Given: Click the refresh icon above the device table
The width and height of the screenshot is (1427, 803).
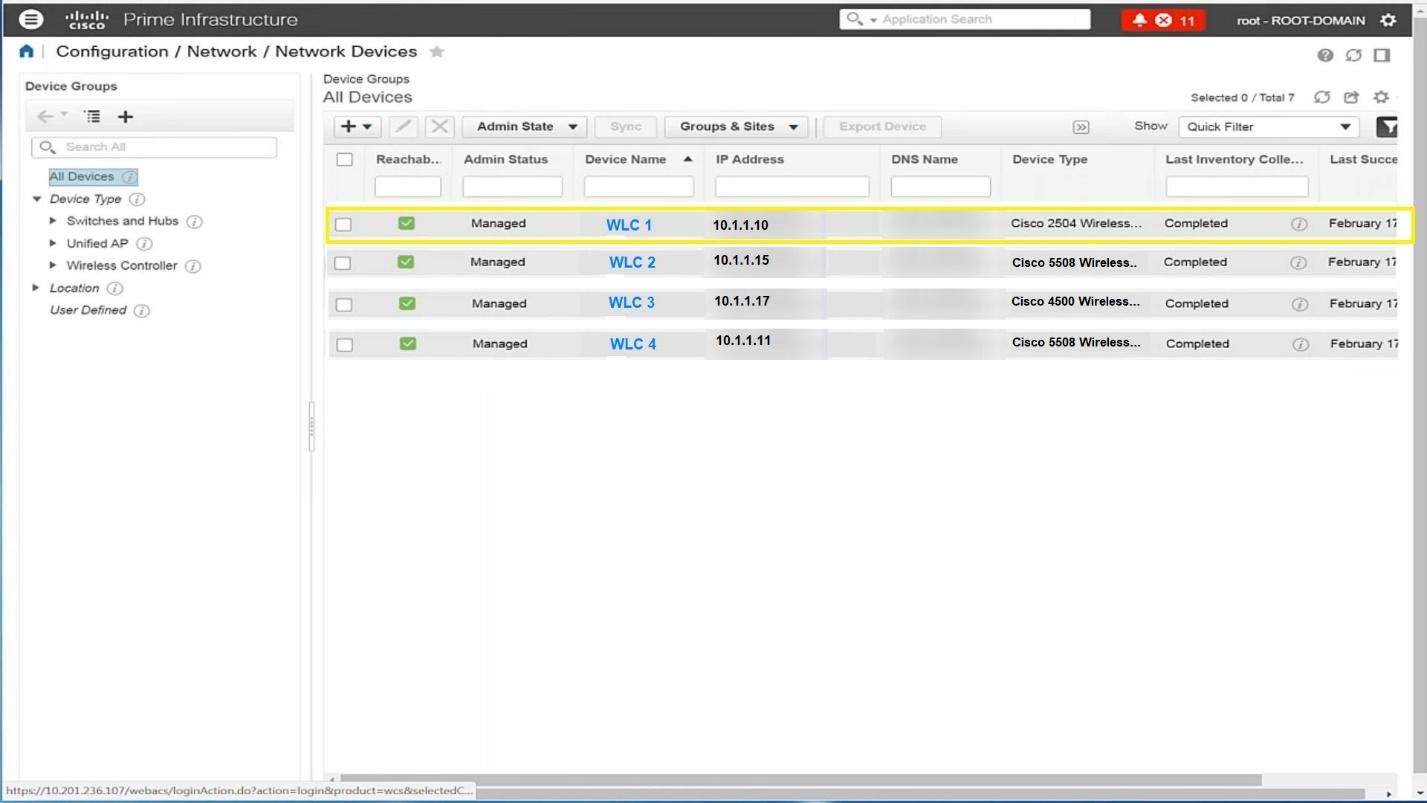Looking at the screenshot, I should pyautogui.click(x=1322, y=97).
